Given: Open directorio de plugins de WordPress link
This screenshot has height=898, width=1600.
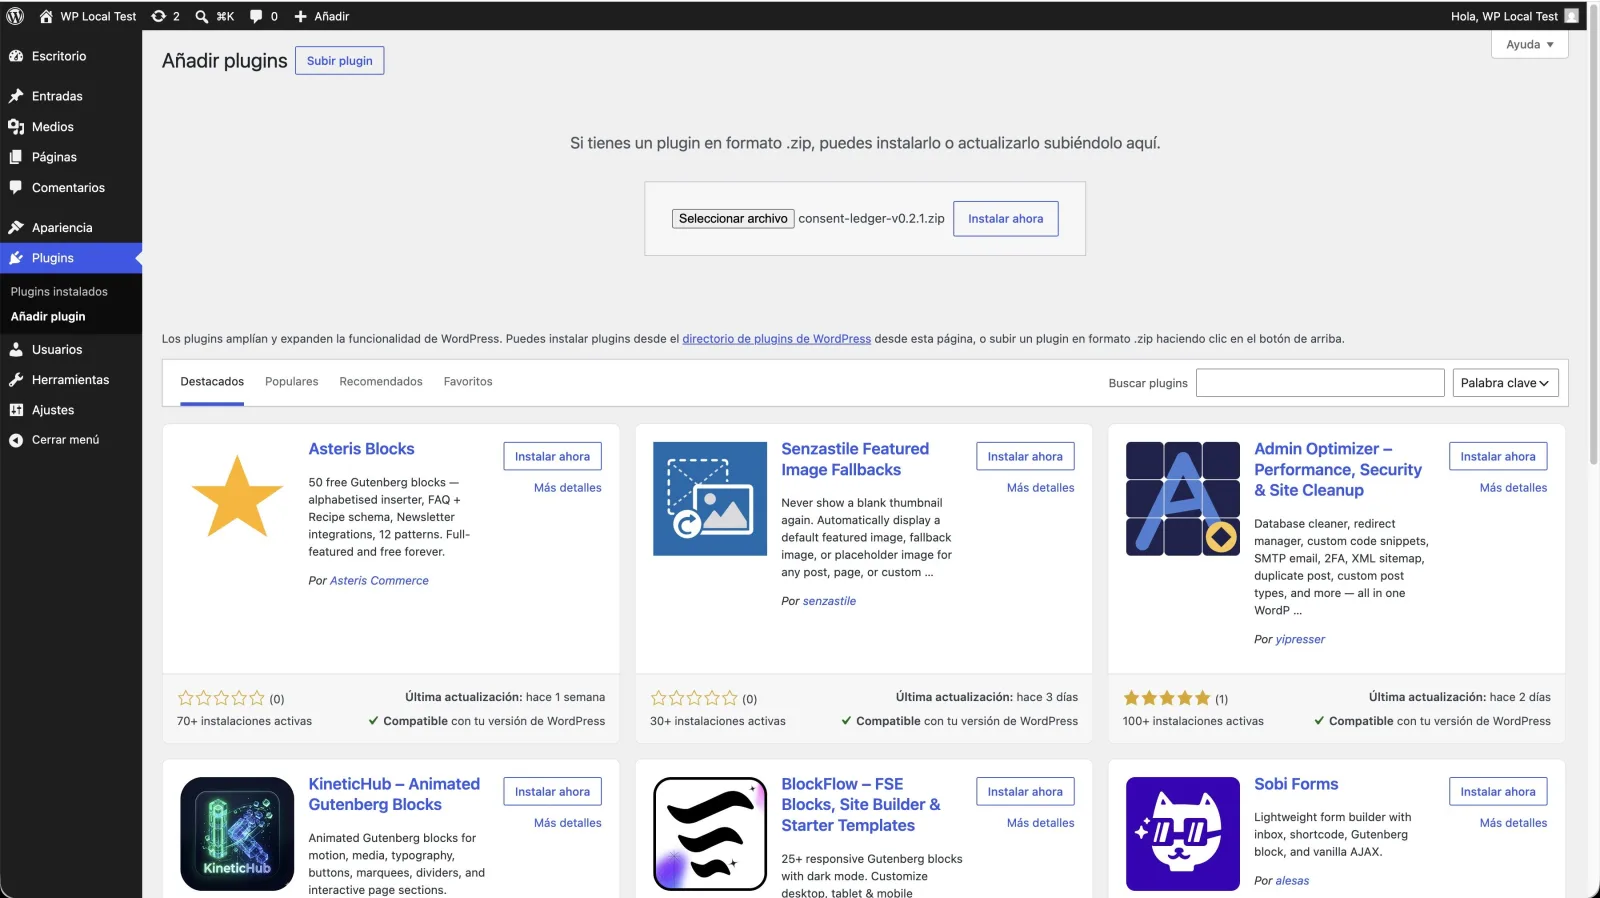Looking at the screenshot, I should (x=776, y=339).
